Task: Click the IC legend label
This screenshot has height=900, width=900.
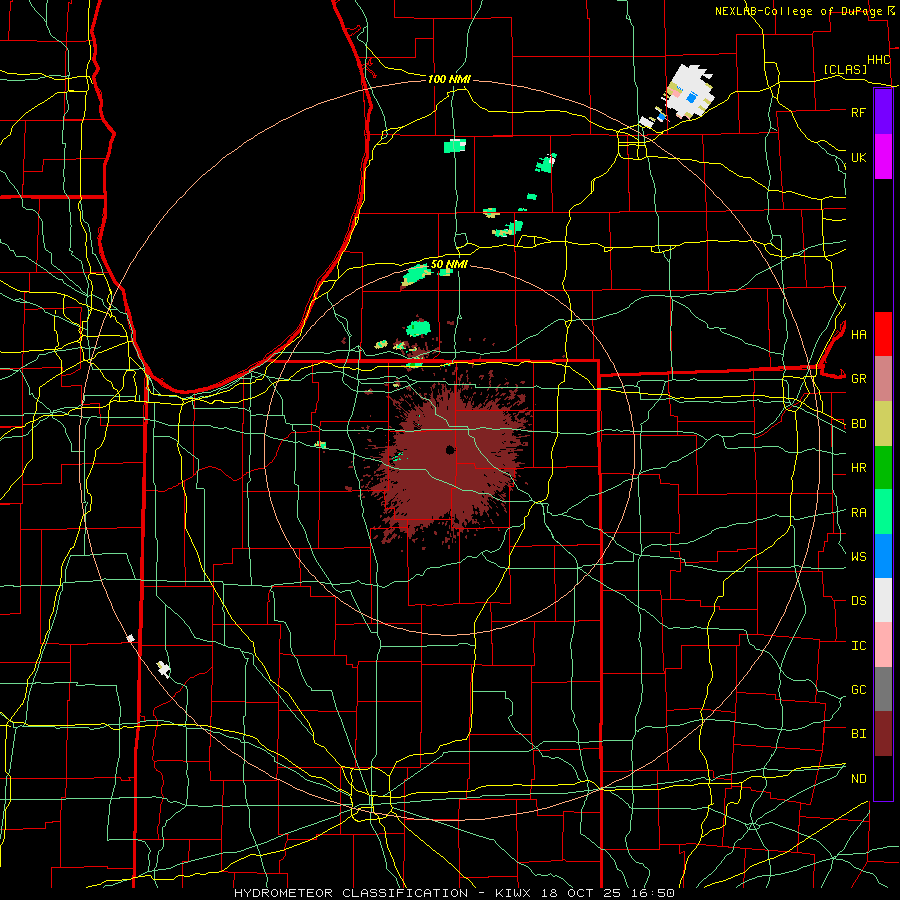Action: click(x=858, y=646)
